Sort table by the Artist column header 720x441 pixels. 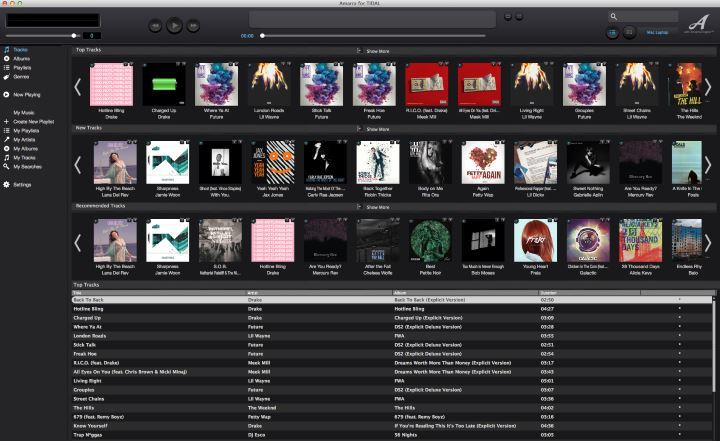tap(319, 293)
